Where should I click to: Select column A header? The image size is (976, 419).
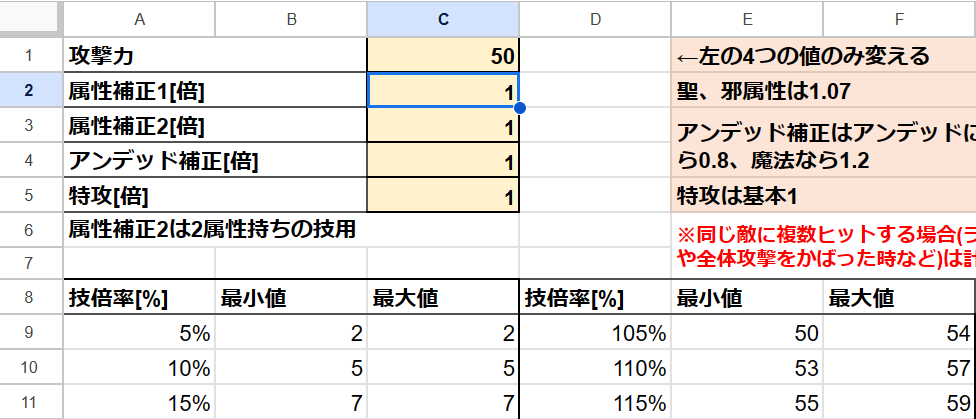click(x=139, y=19)
